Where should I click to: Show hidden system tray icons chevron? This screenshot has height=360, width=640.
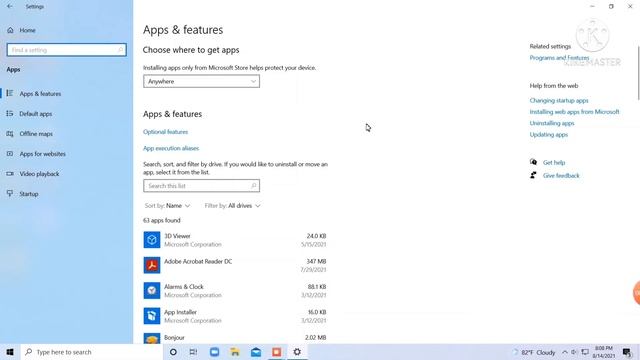pyautogui.click(x=564, y=352)
